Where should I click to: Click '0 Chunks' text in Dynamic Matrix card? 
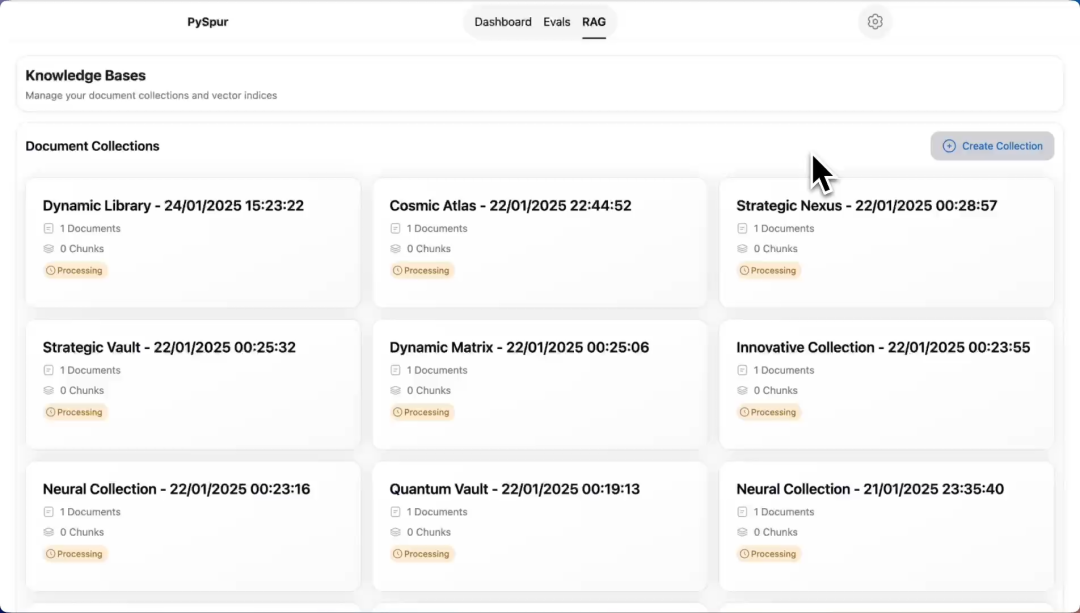428,391
